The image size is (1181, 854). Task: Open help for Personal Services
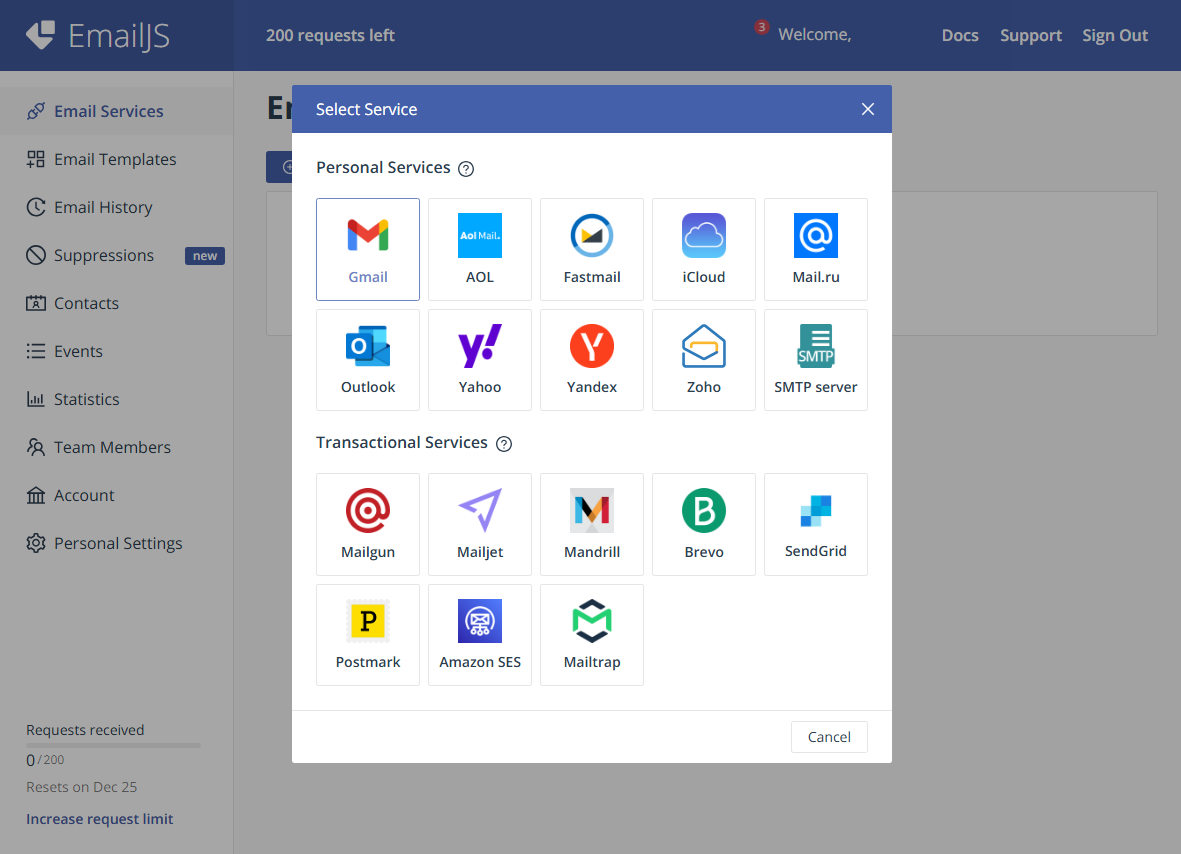point(466,169)
